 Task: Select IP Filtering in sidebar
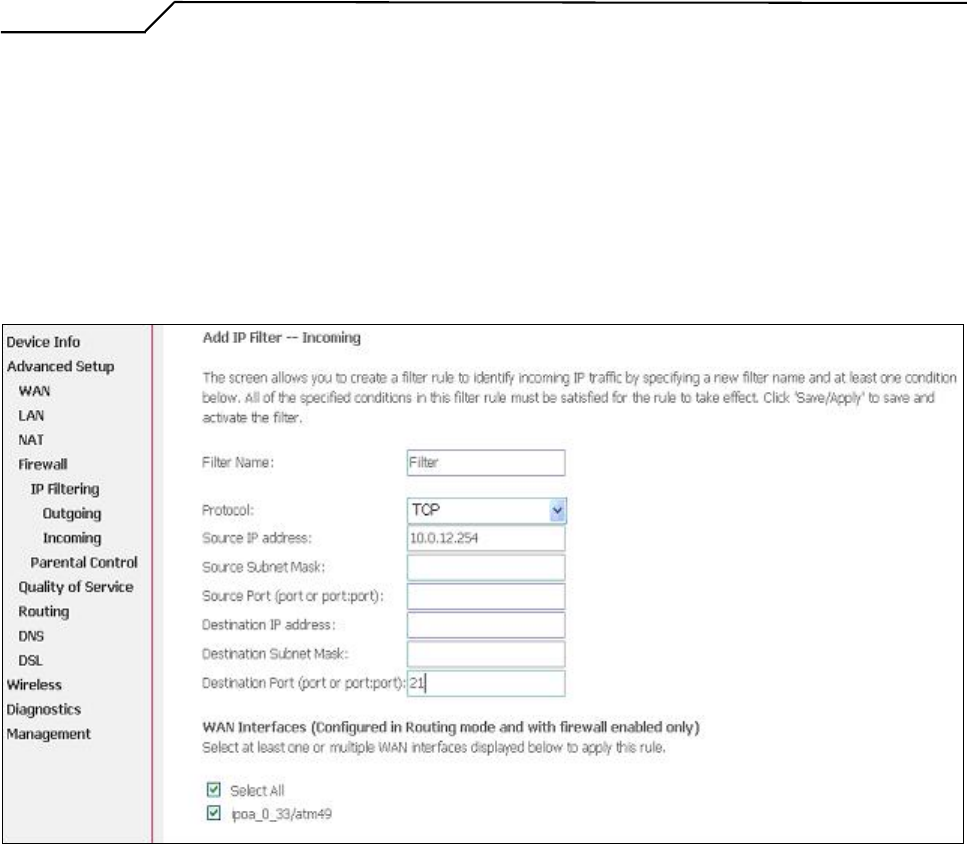[x=65, y=489]
